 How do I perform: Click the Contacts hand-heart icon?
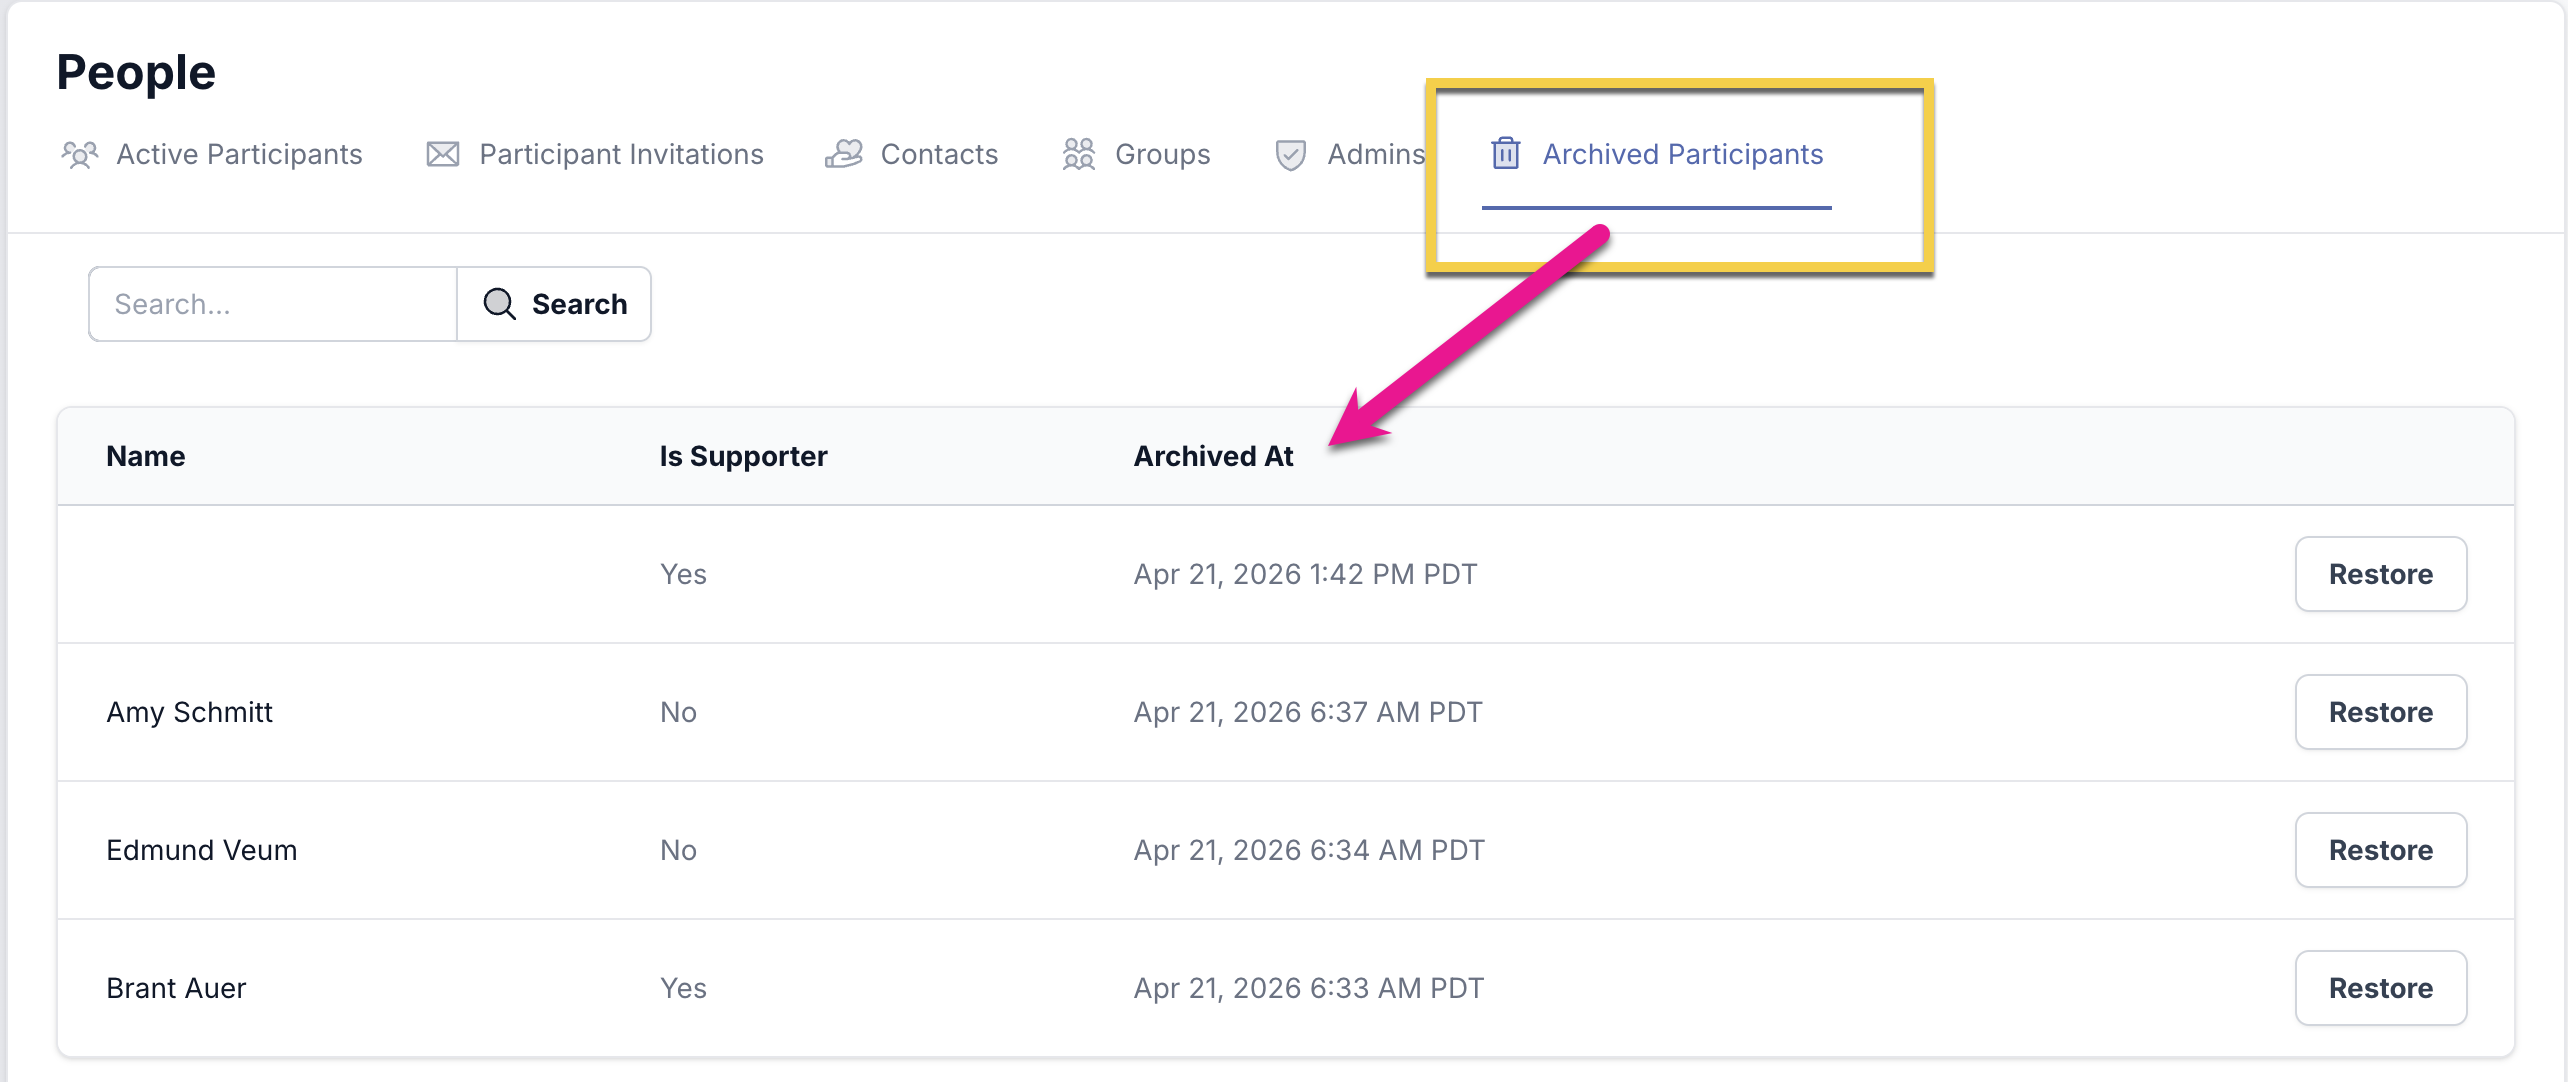(x=844, y=155)
